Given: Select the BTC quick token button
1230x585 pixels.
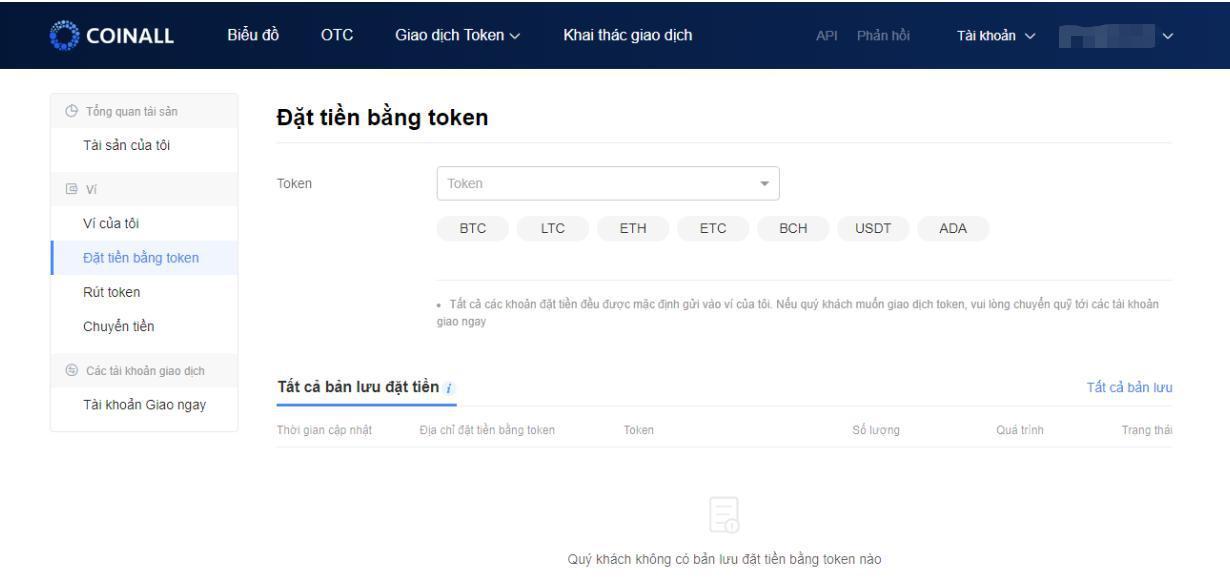Looking at the screenshot, I should point(472,227).
